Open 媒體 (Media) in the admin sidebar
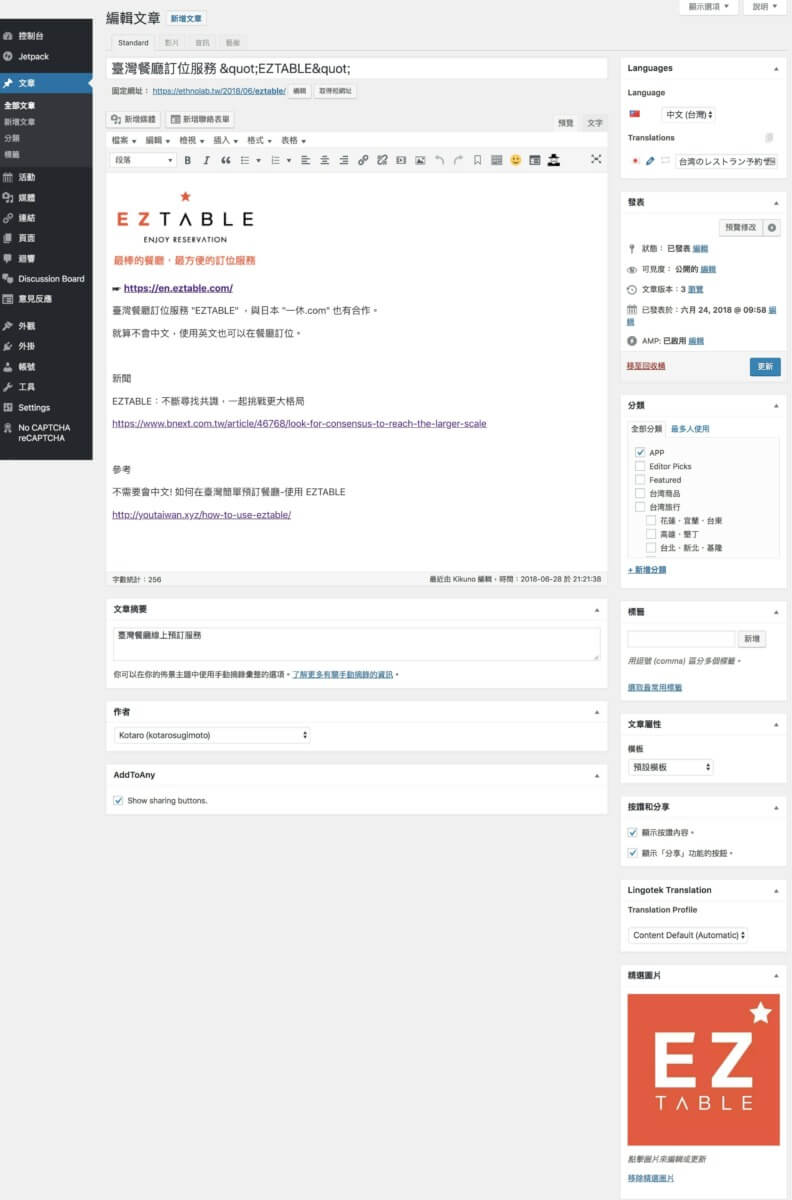The height and width of the screenshot is (1200, 792). (x=46, y=198)
